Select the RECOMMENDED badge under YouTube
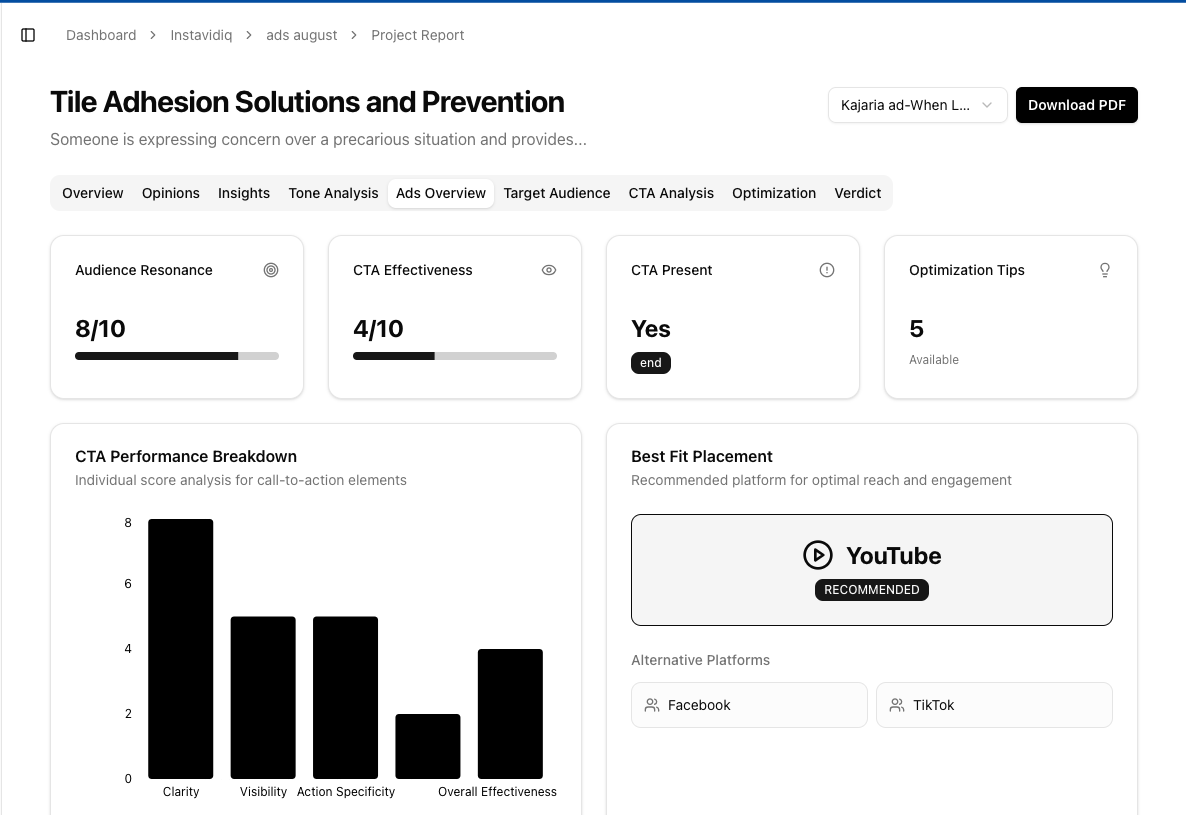 [872, 590]
